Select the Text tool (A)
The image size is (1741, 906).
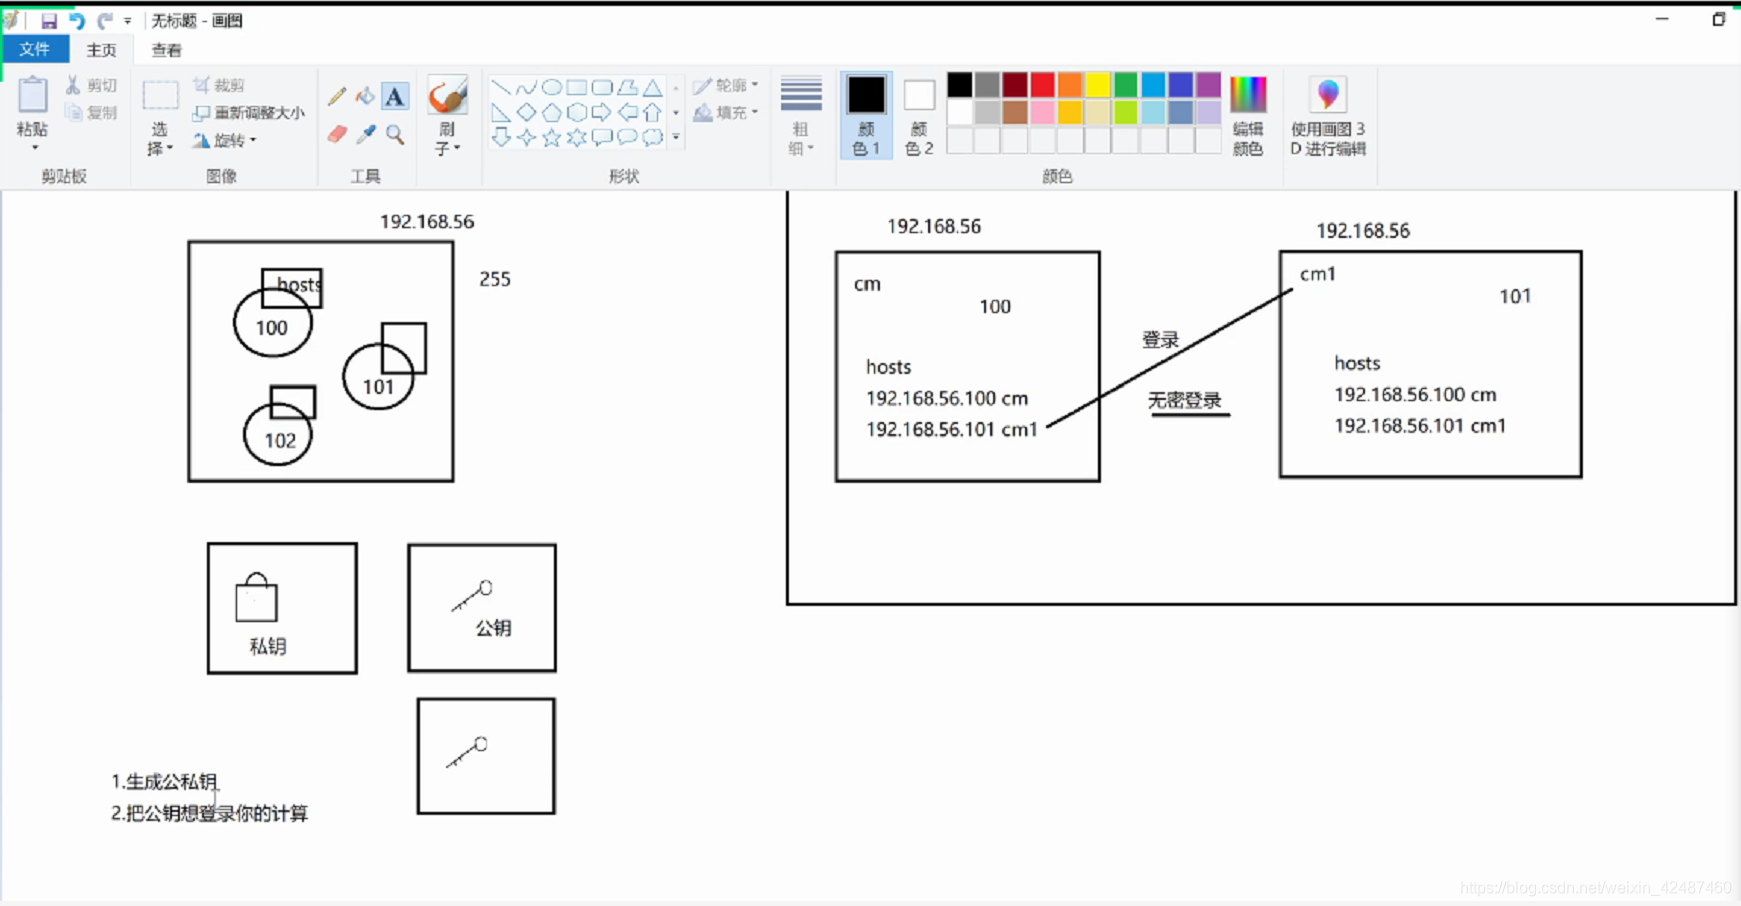[395, 97]
